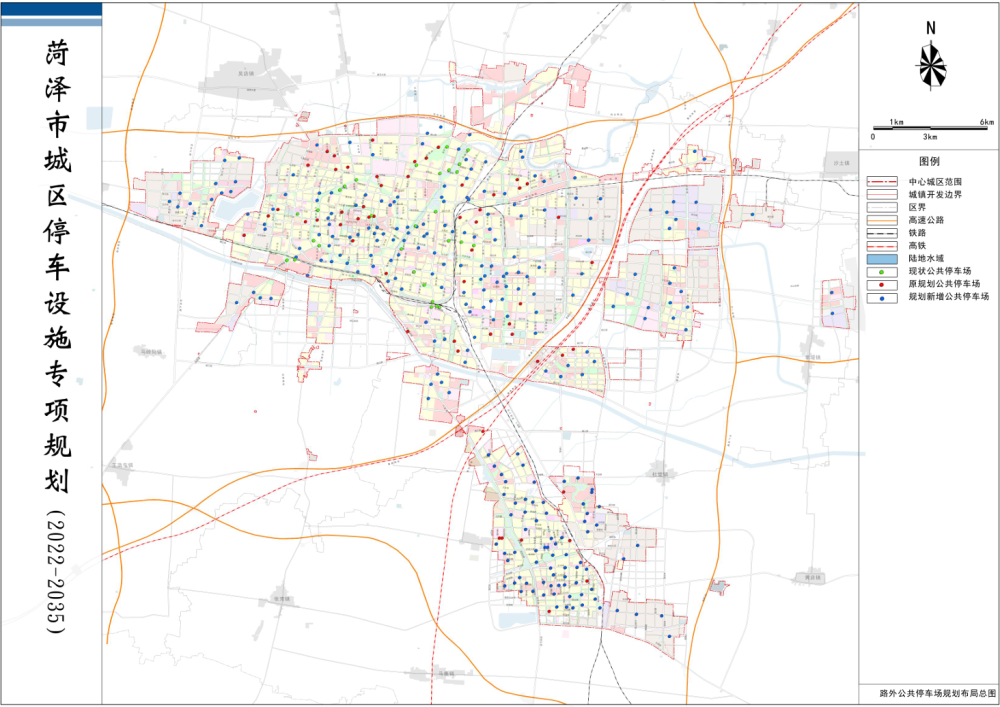Click the 中心城区范围 legend label

point(935,182)
